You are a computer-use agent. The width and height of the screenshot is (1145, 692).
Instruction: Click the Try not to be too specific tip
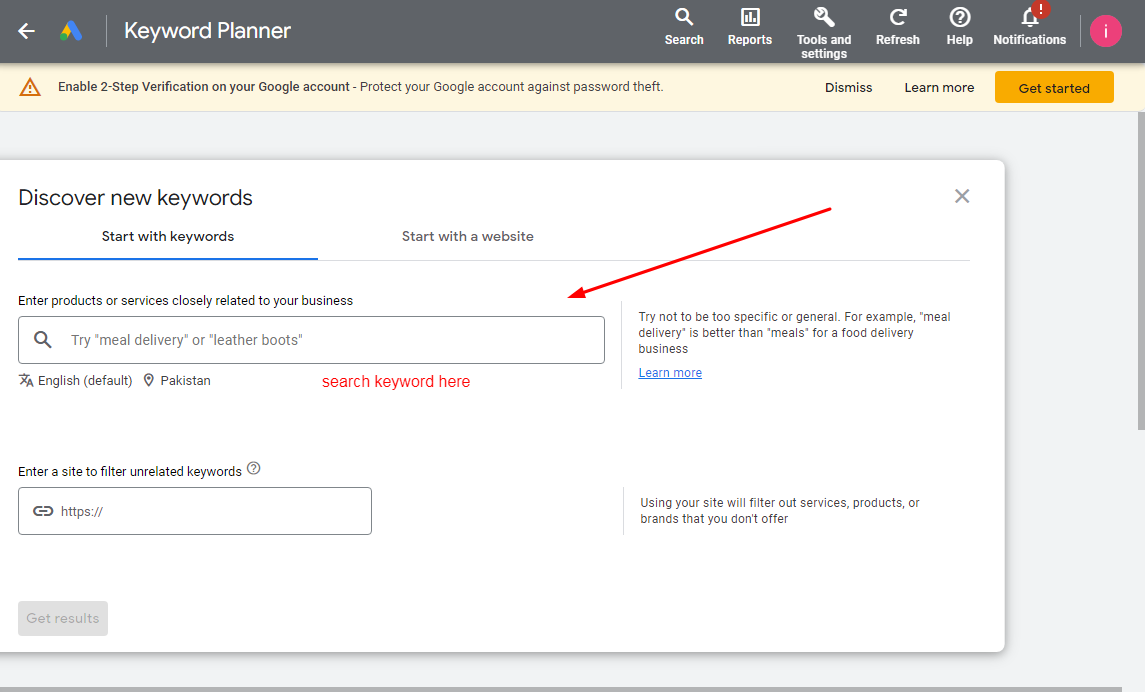pyautogui.click(x=794, y=333)
